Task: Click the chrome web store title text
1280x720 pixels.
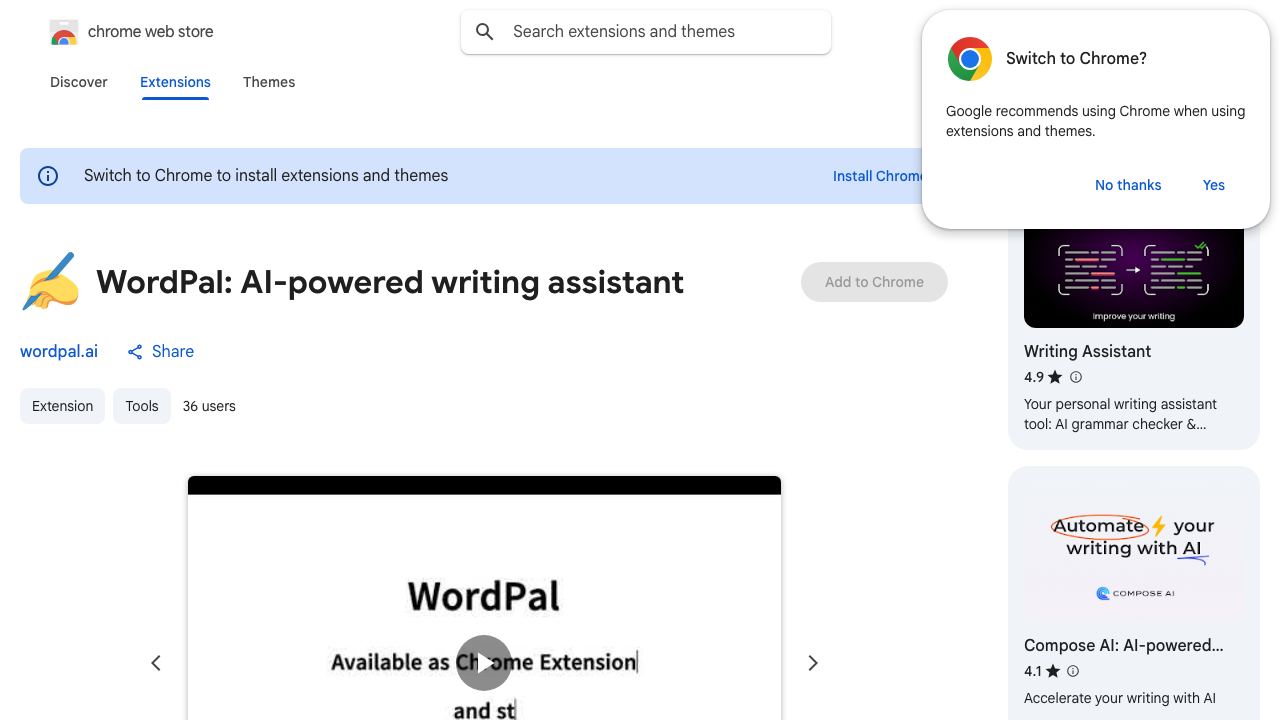Action: (x=151, y=32)
